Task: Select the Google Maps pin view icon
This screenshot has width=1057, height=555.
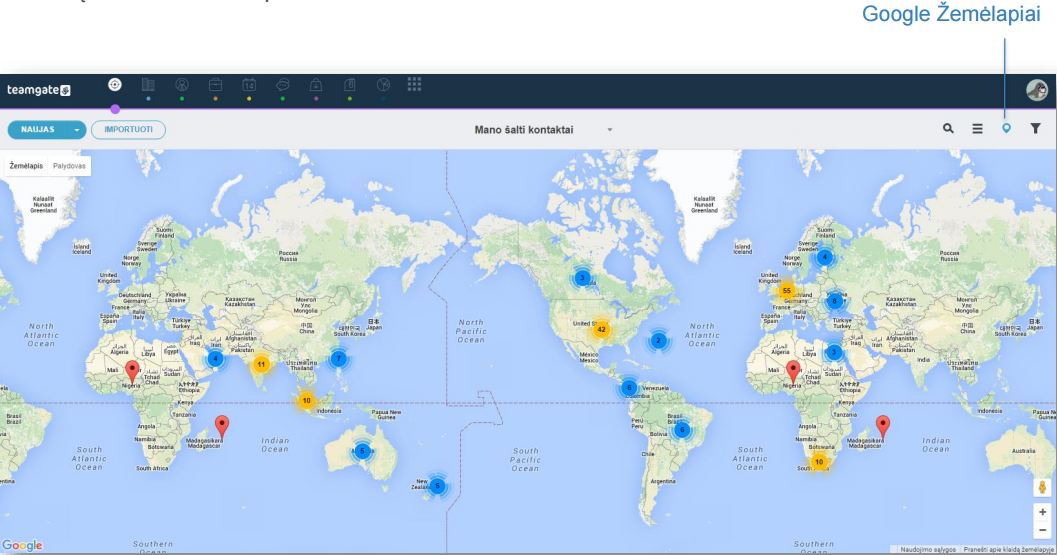Action: coord(1006,128)
